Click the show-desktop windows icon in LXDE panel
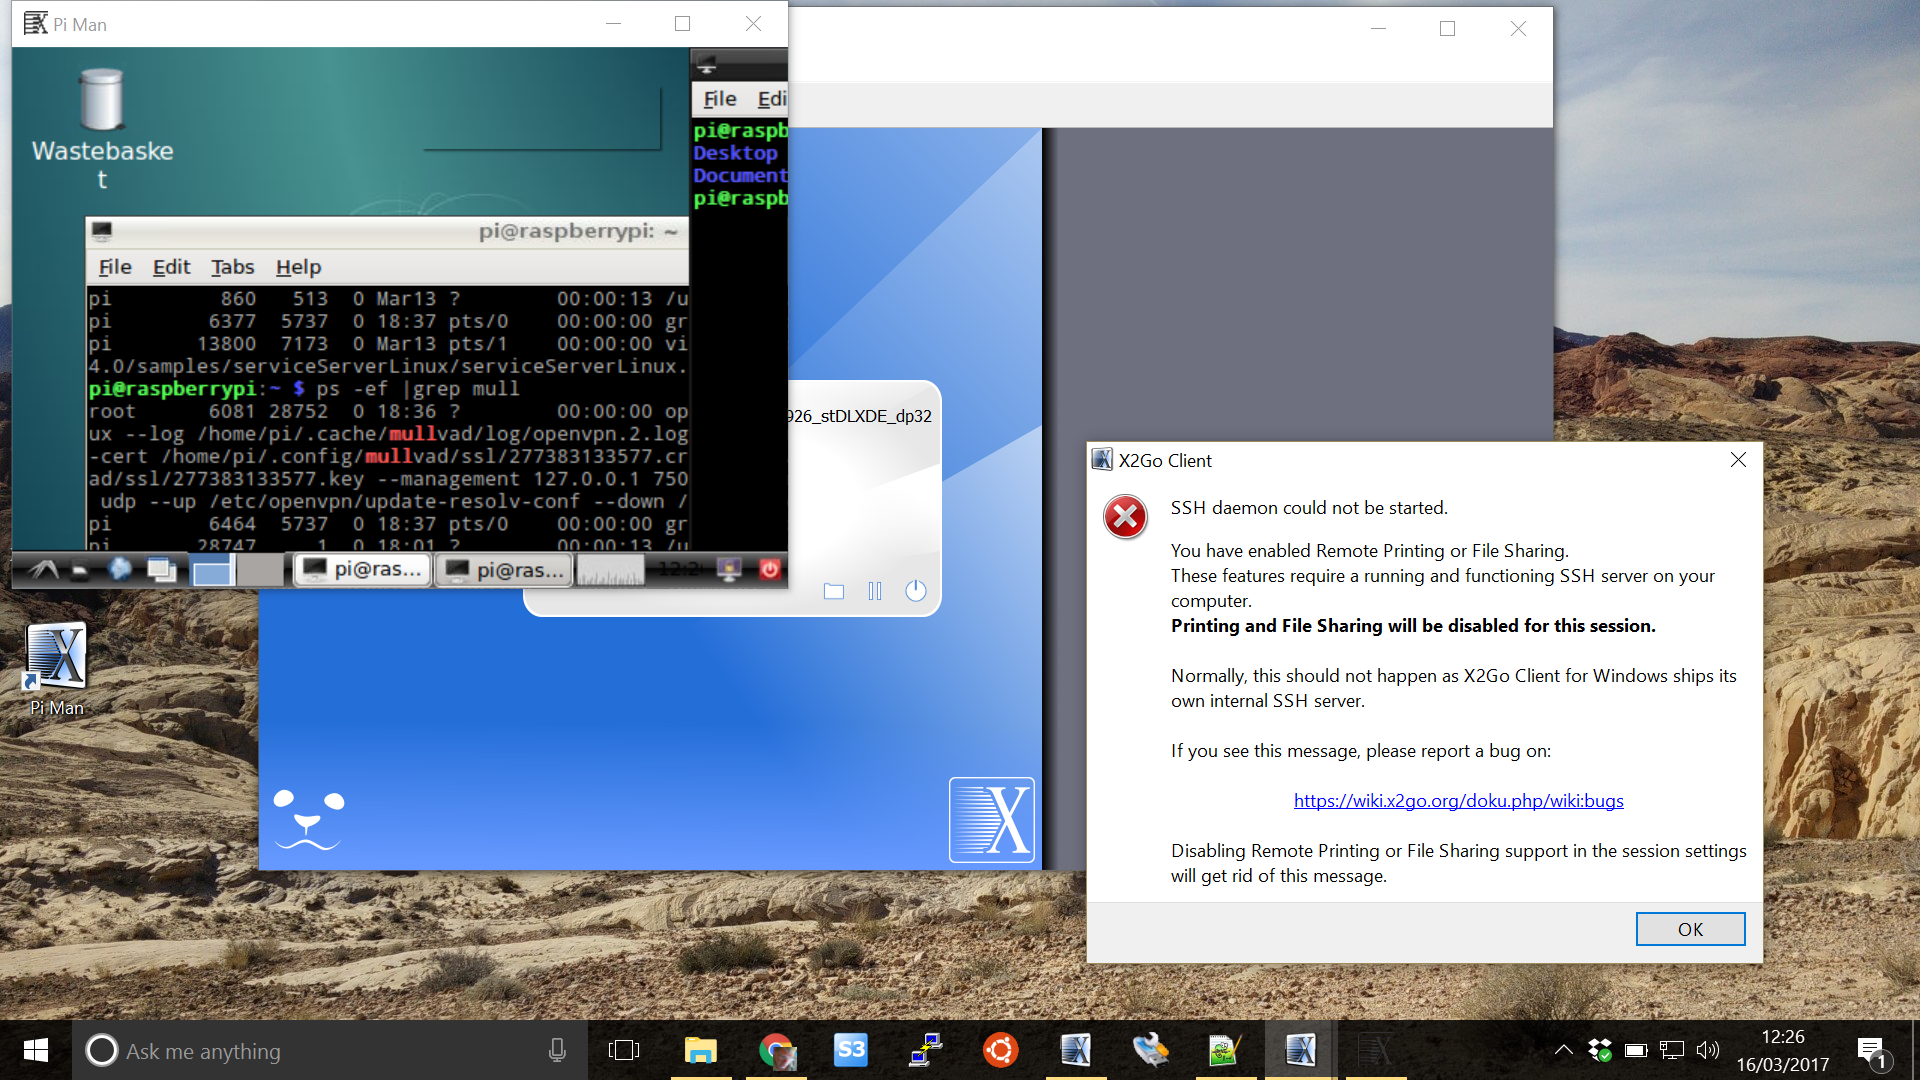 point(161,570)
